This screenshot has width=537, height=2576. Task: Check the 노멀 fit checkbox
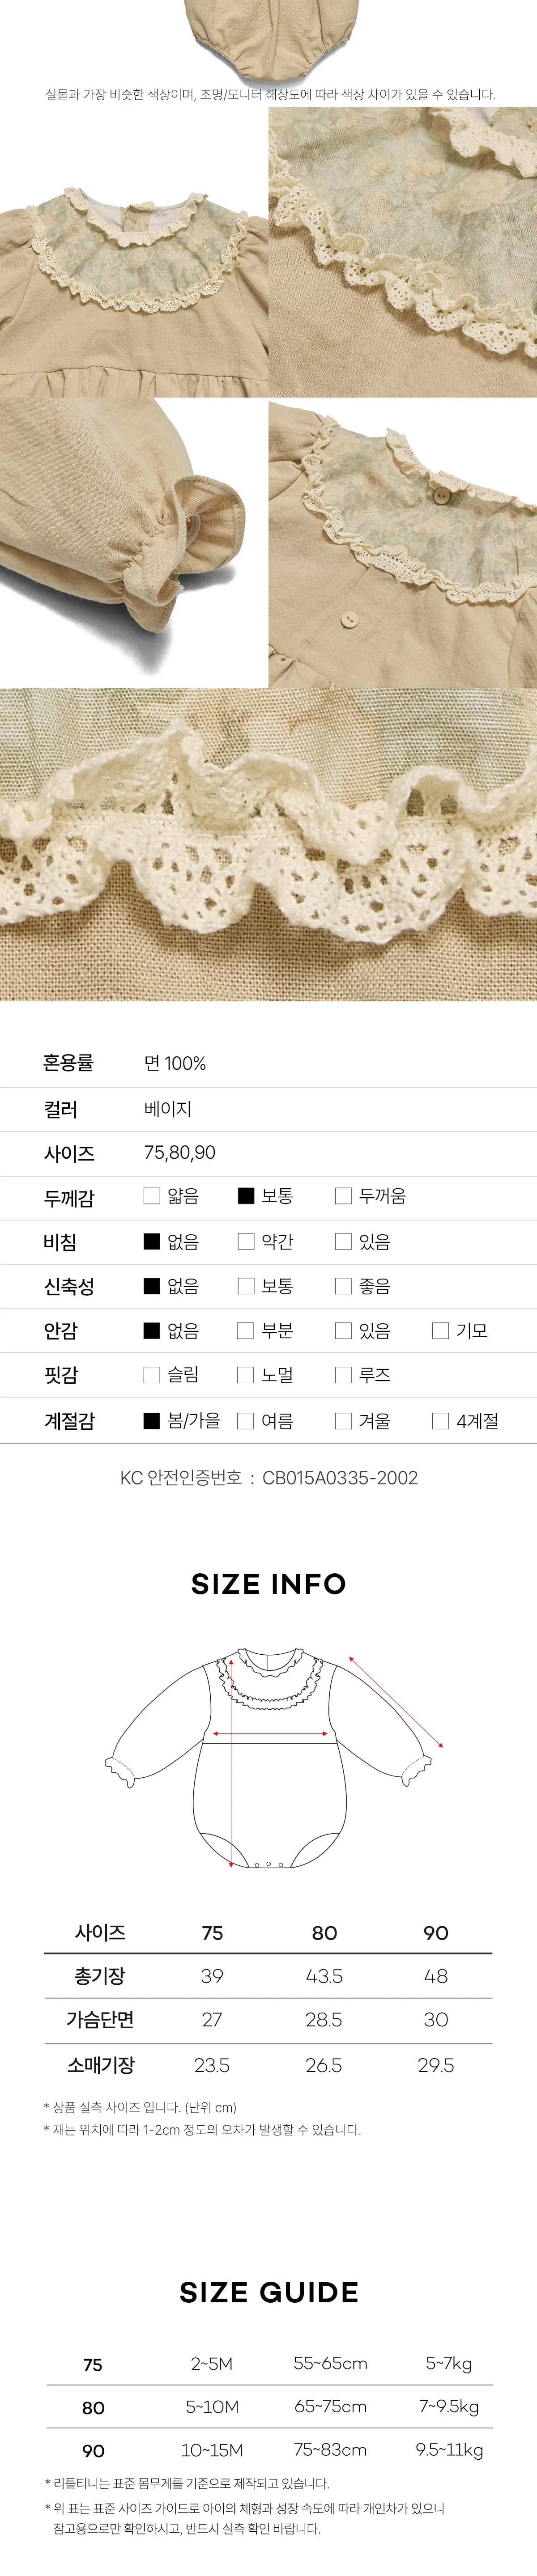[x=246, y=1375]
